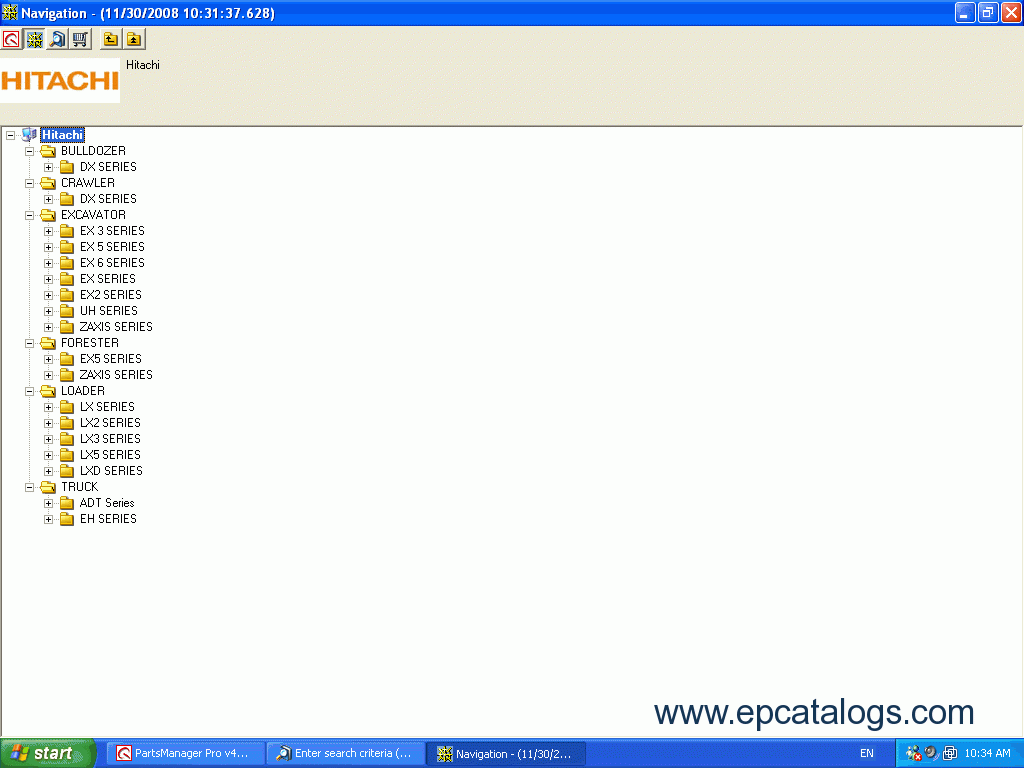This screenshot has height=768, width=1024.
Task: Expand the LX2 SERIES node
Action: [x=48, y=423]
